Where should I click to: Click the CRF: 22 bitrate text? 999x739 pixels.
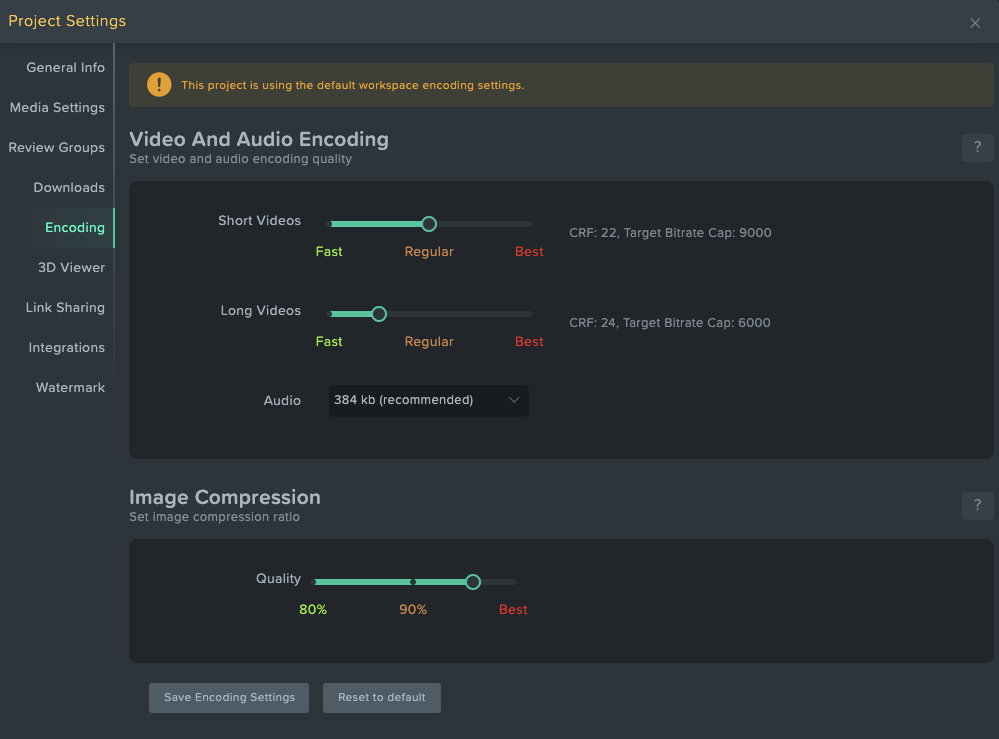point(670,233)
